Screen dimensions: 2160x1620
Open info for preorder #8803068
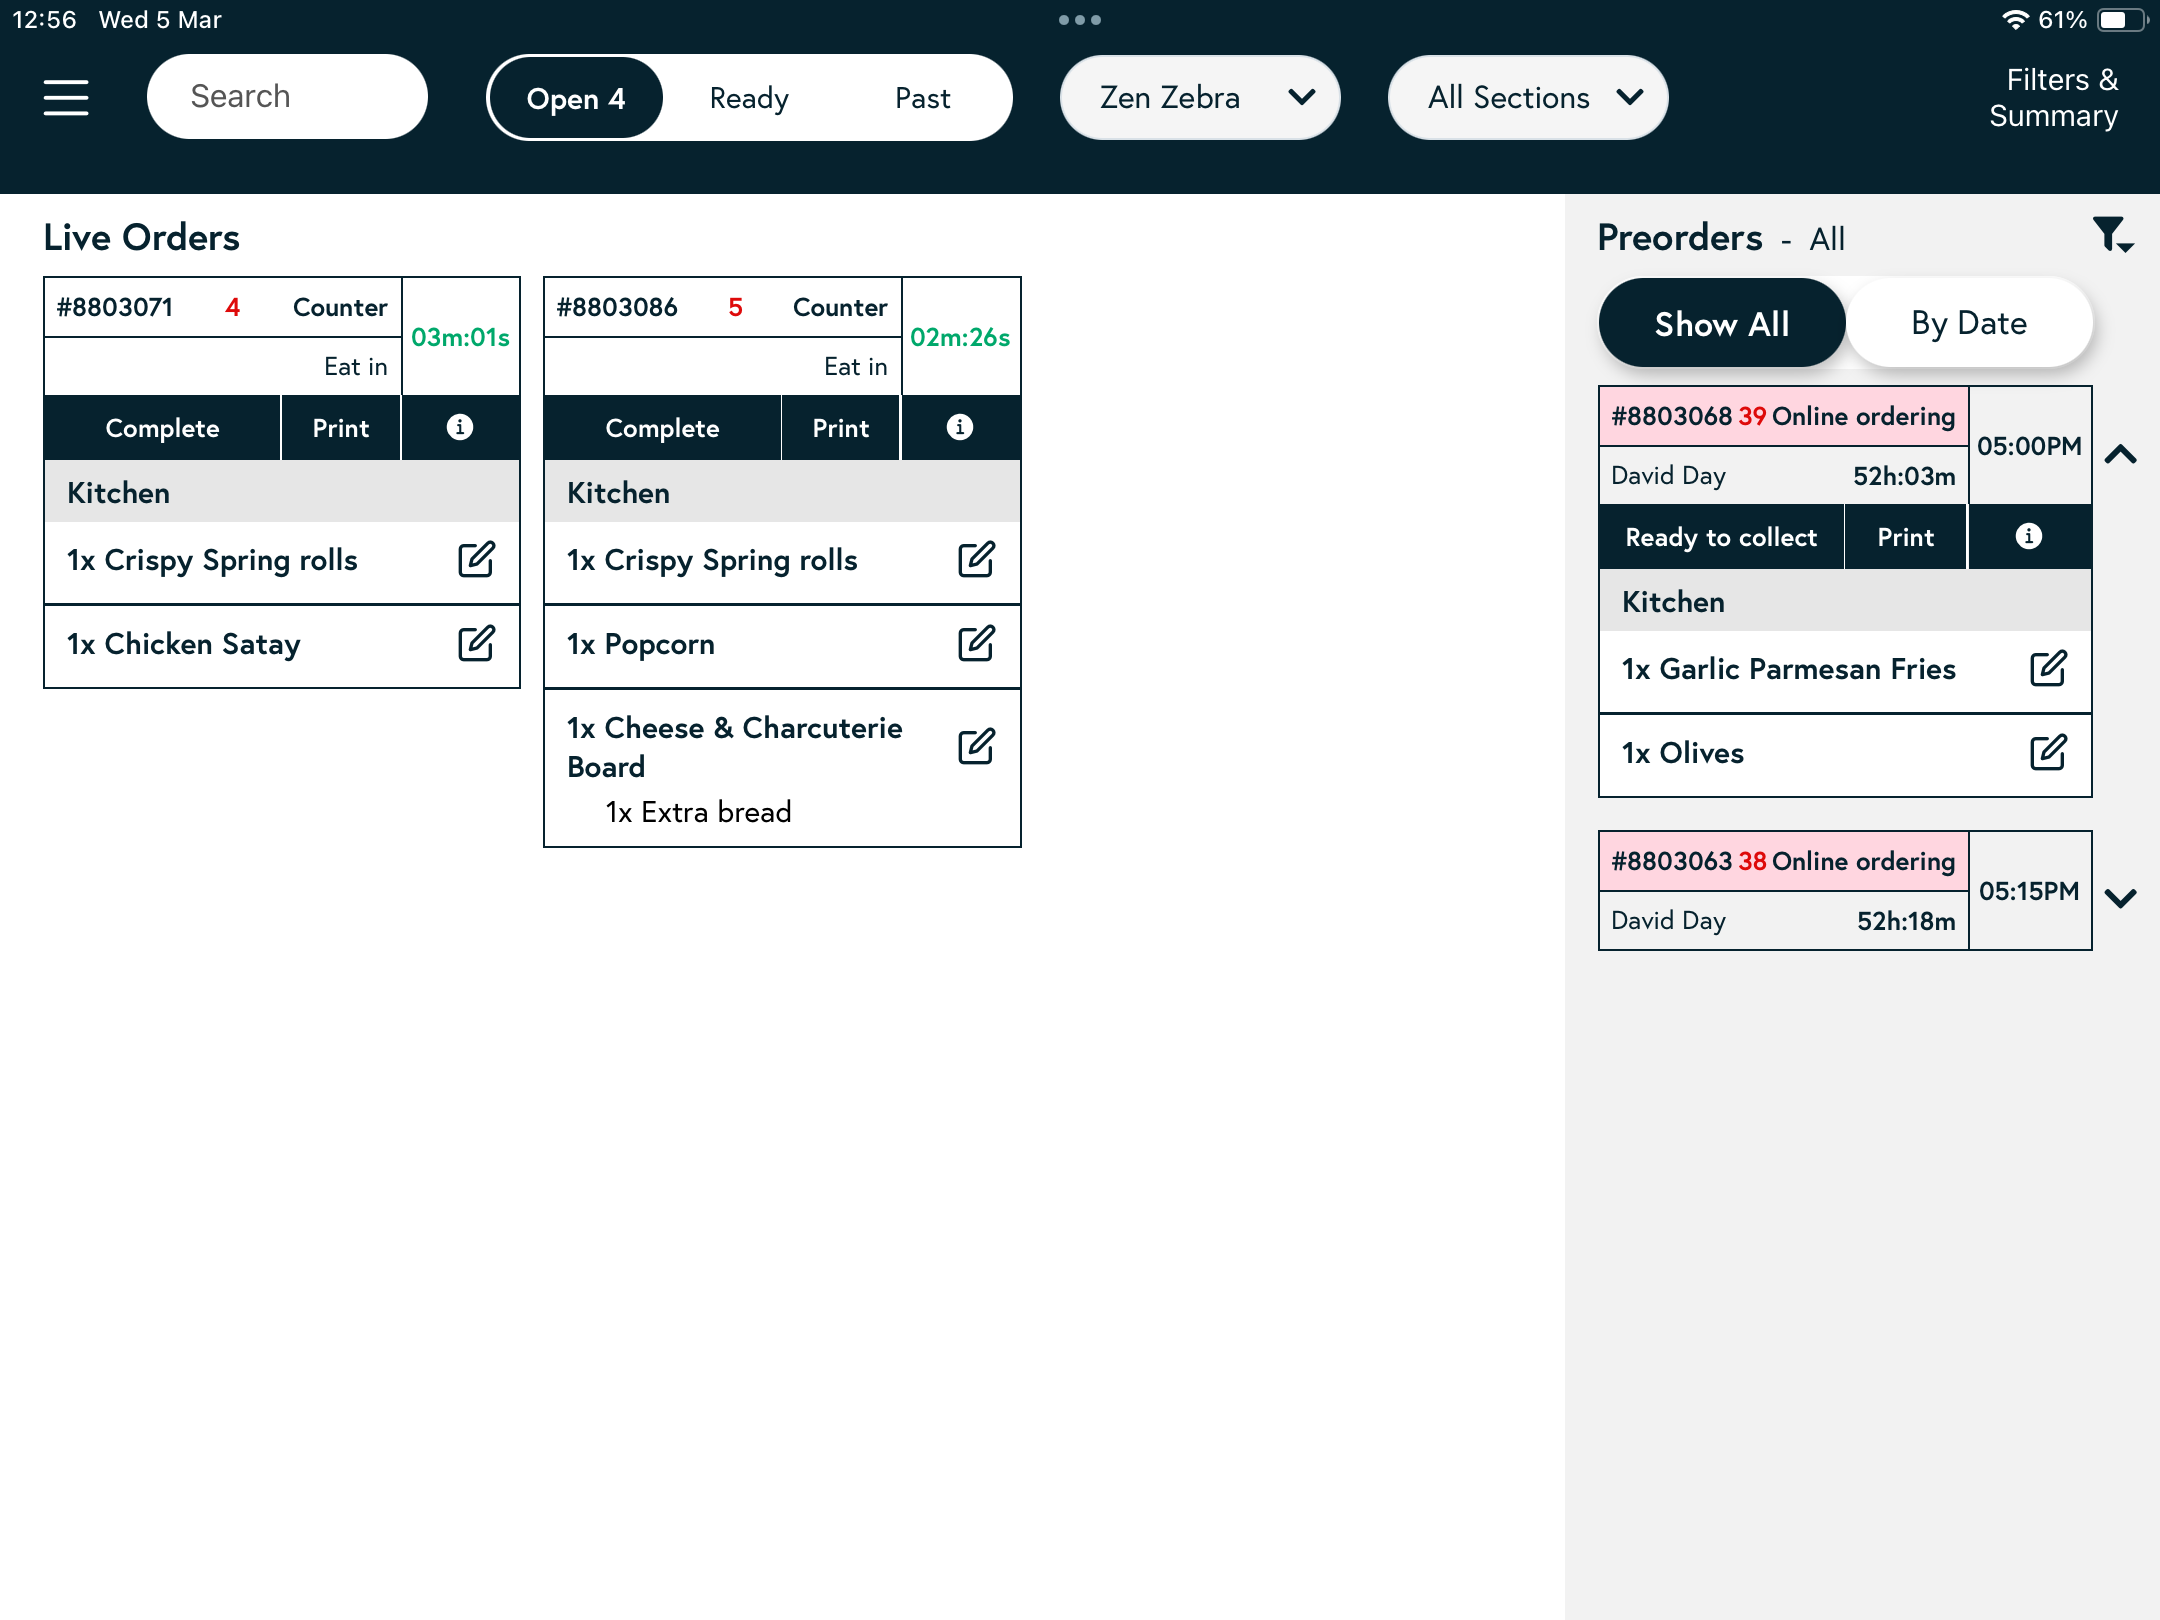pyautogui.click(x=2028, y=537)
